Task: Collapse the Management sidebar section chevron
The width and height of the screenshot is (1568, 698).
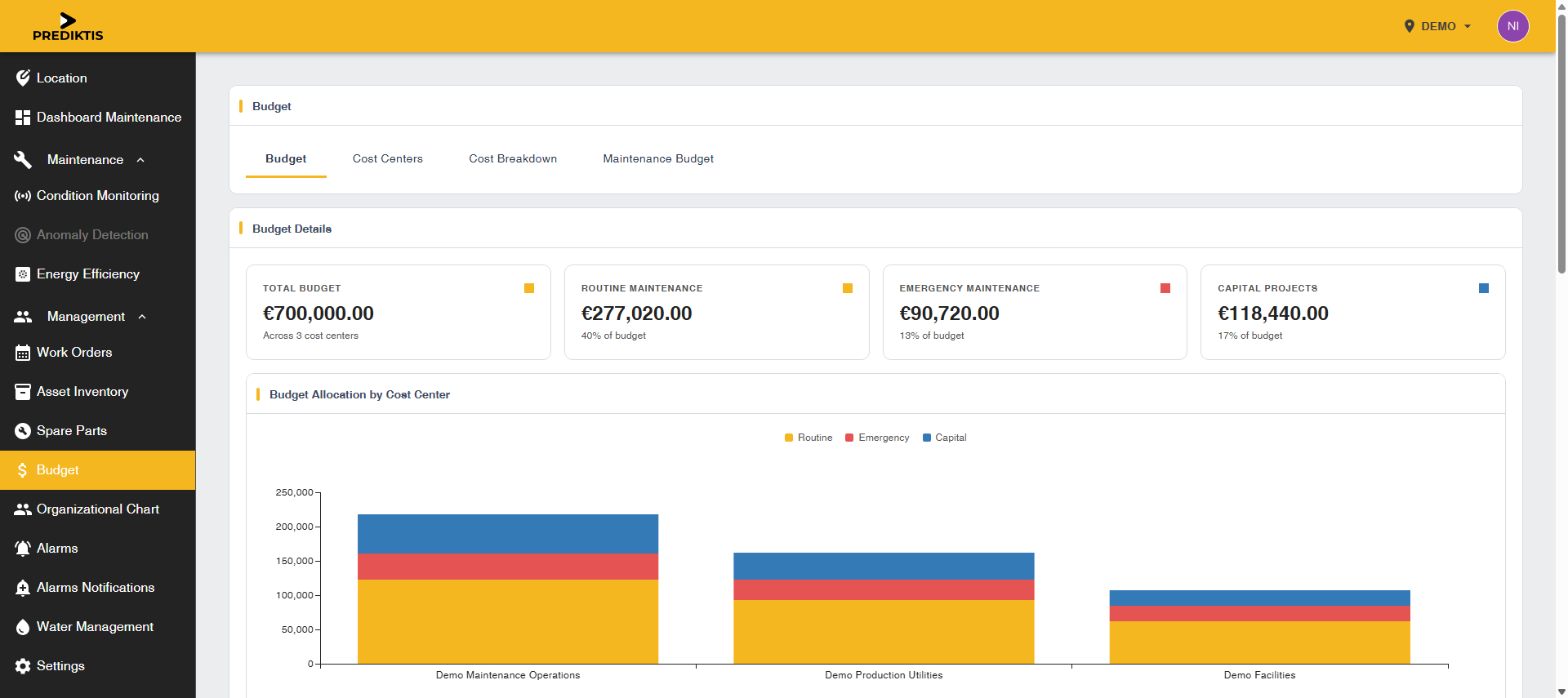Action: click(x=141, y=317)
